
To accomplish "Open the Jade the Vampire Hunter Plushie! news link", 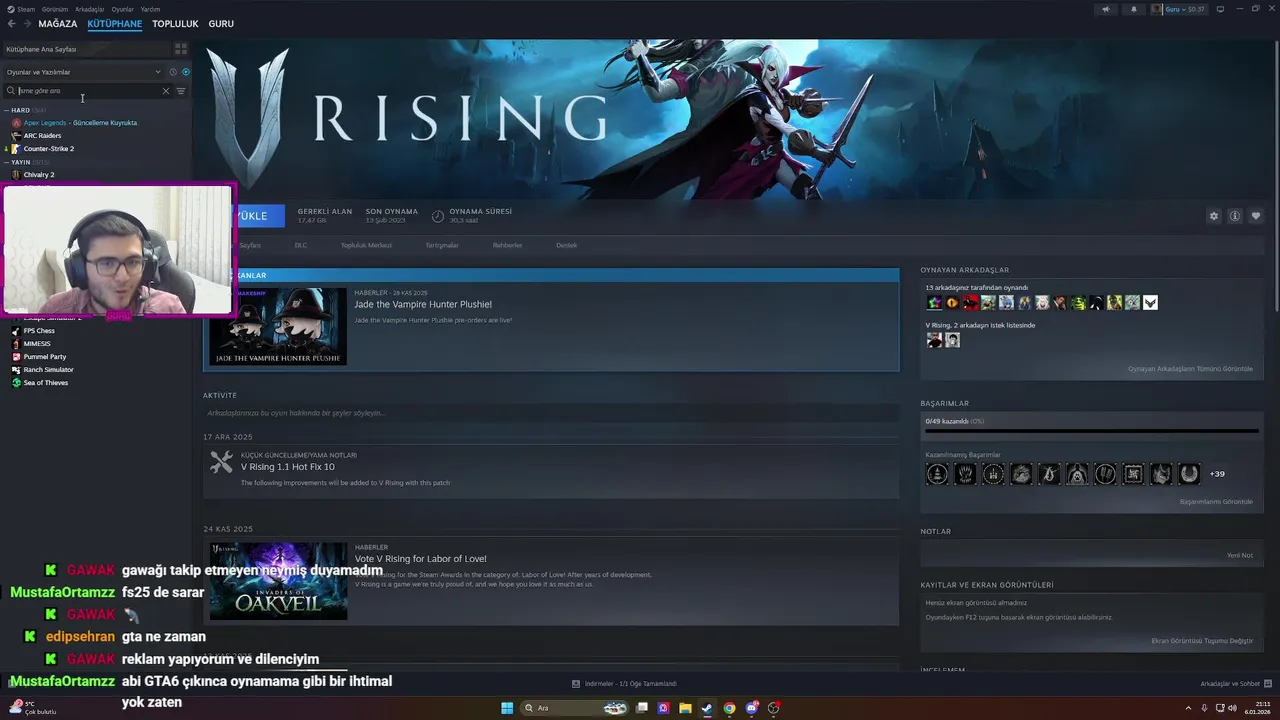I will point(423,304).
